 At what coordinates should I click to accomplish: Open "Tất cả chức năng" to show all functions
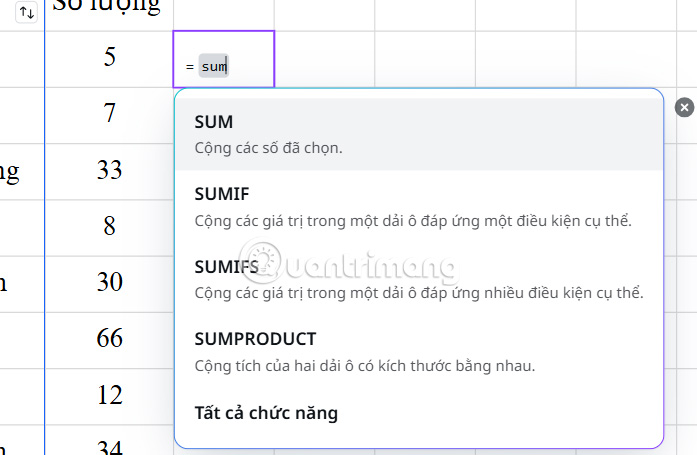266,412
